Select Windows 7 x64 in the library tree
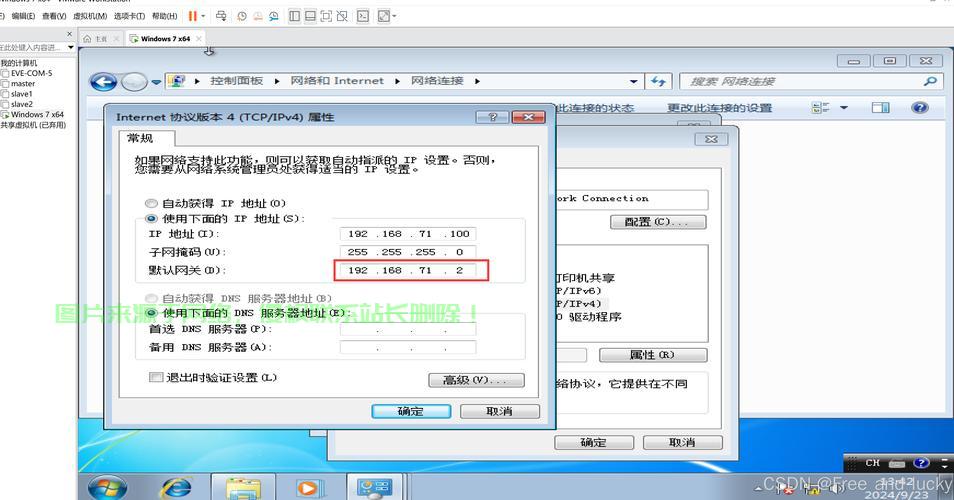Screen dimensions: 954x500 click(33, 114)
